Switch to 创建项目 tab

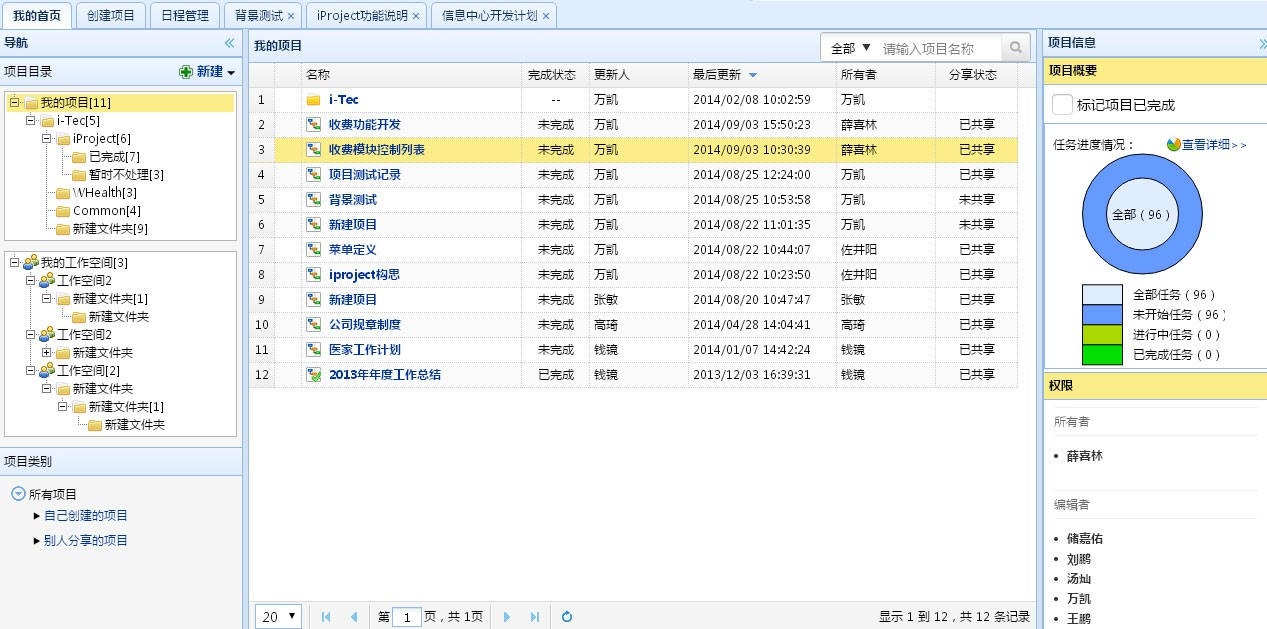tap(111, 15)
